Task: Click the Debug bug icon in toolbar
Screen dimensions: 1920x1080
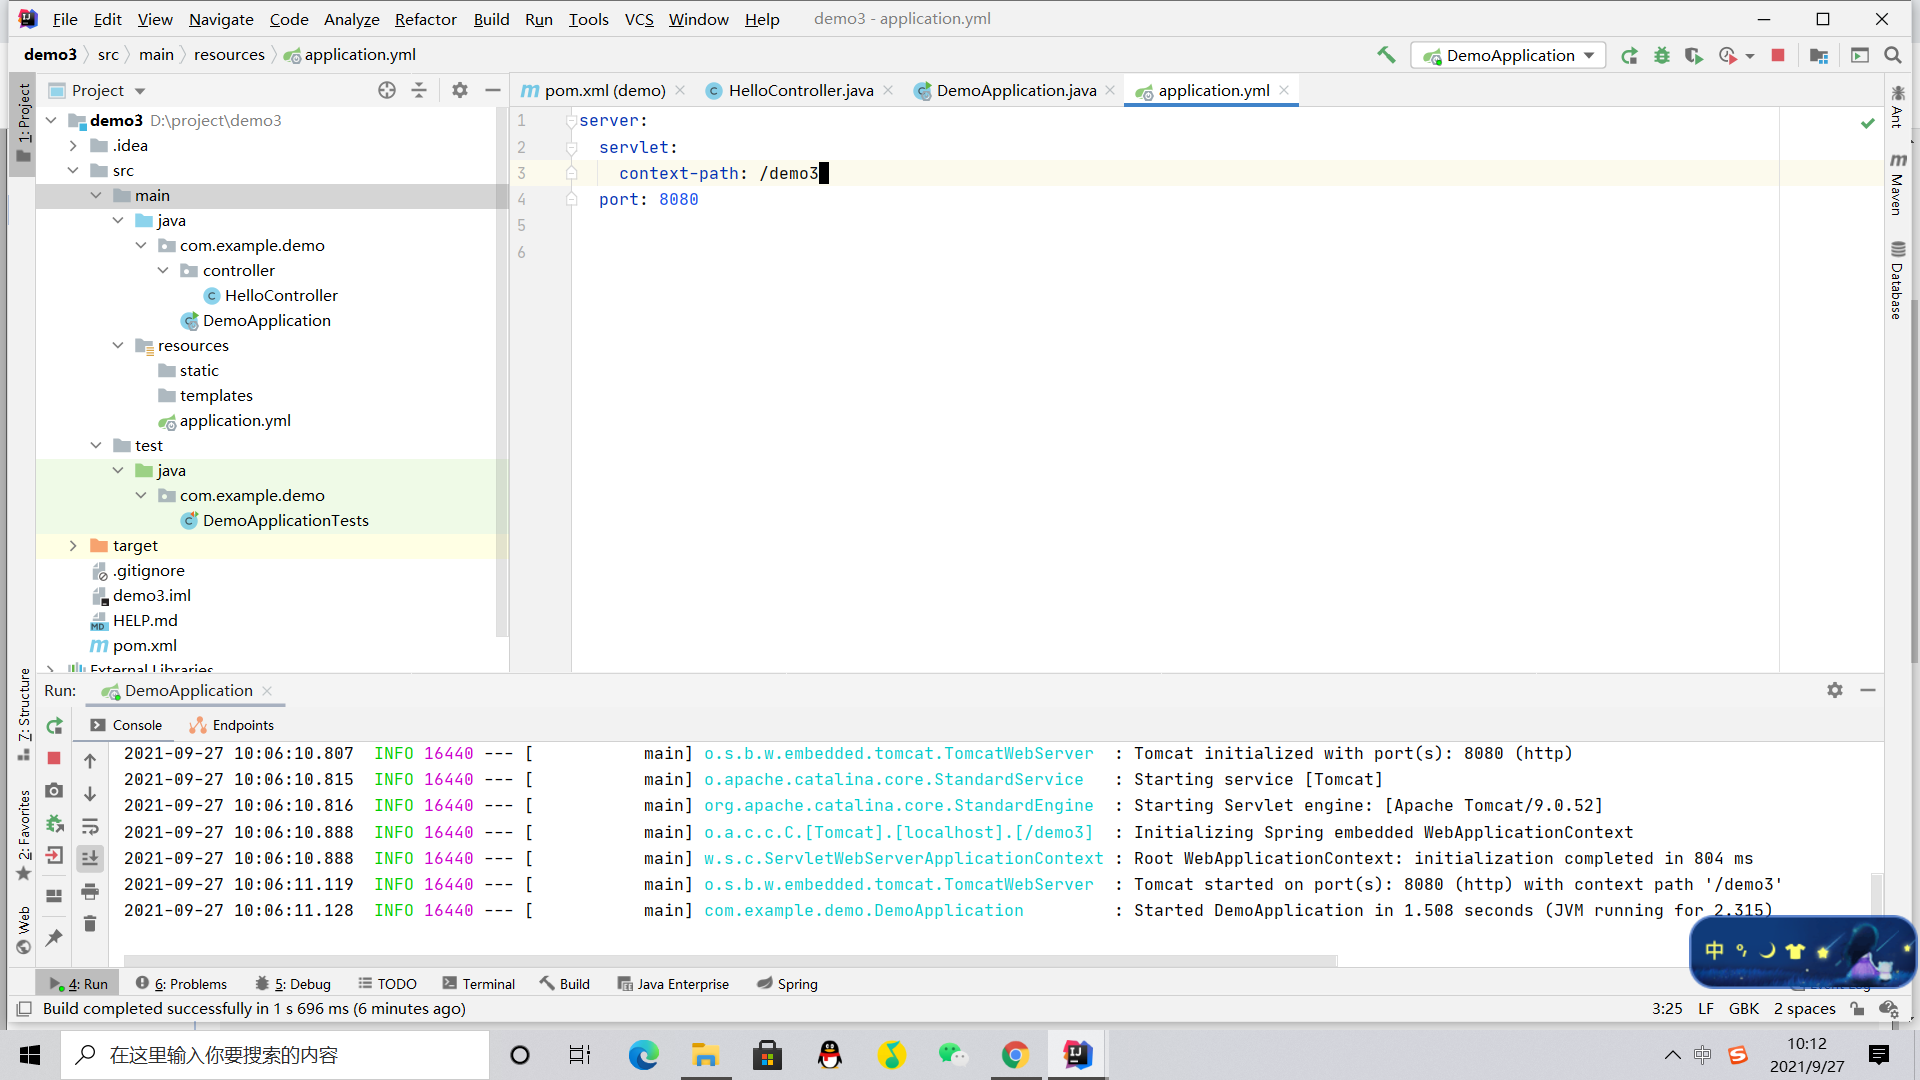Action: [x=1661, y=55]
